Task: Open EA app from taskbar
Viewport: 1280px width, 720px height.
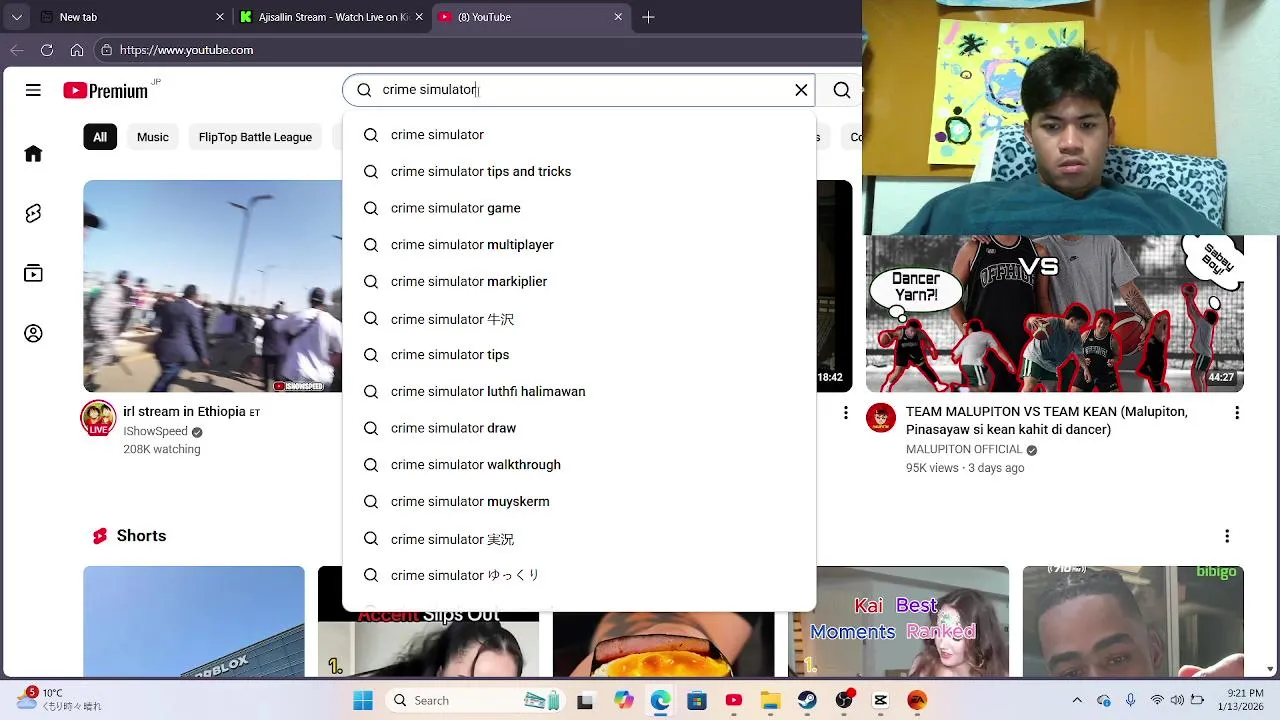Action: pyautogui.click(x=917, y=700)
